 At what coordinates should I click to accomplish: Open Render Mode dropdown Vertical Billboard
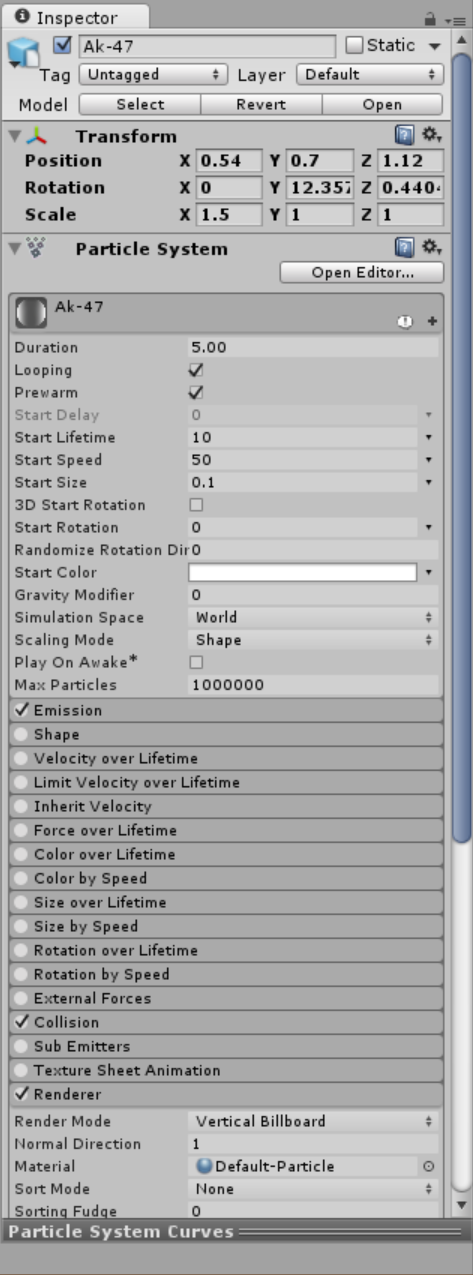[x=313, y=1121]
